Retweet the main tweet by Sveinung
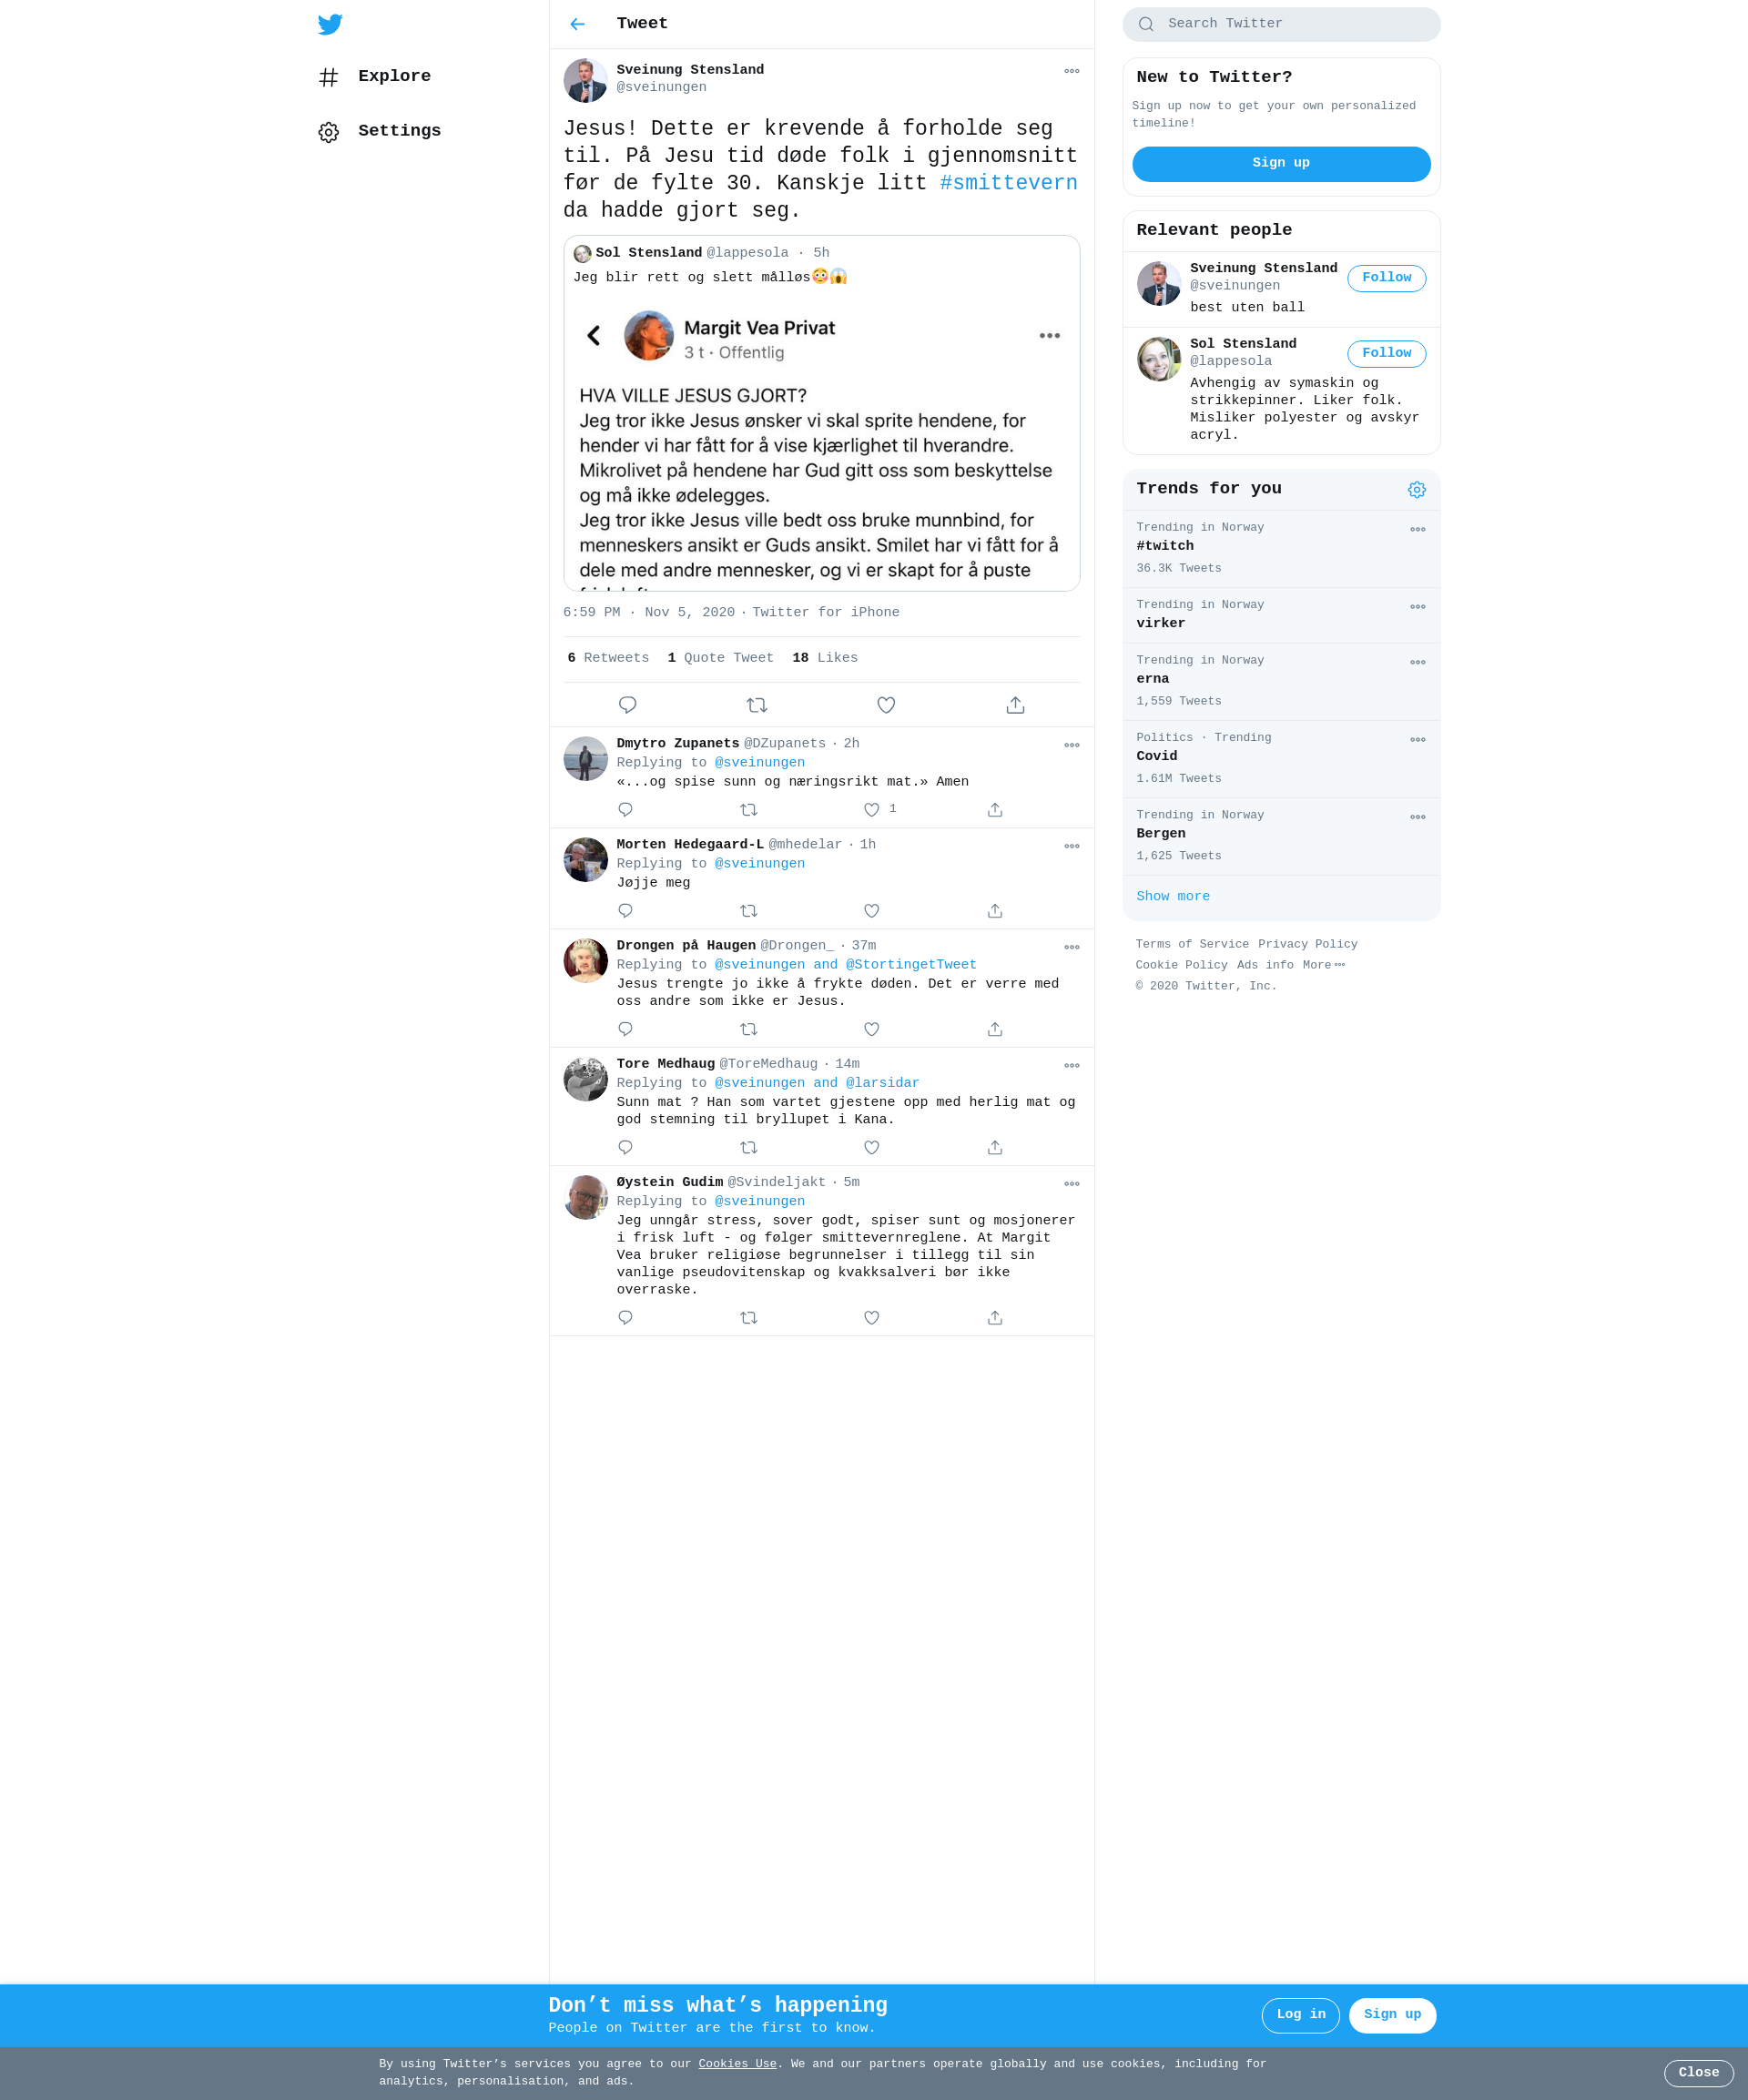 tap(757, 705)
